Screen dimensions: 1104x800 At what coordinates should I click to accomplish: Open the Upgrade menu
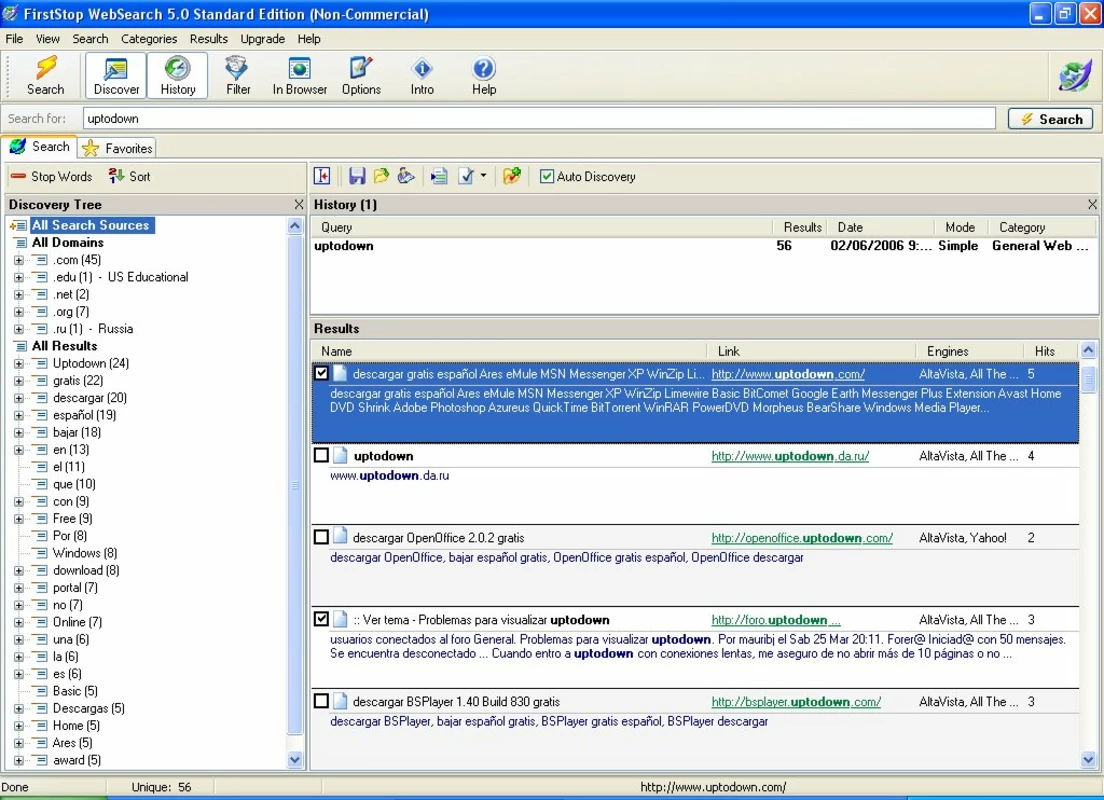pos(263,39)
